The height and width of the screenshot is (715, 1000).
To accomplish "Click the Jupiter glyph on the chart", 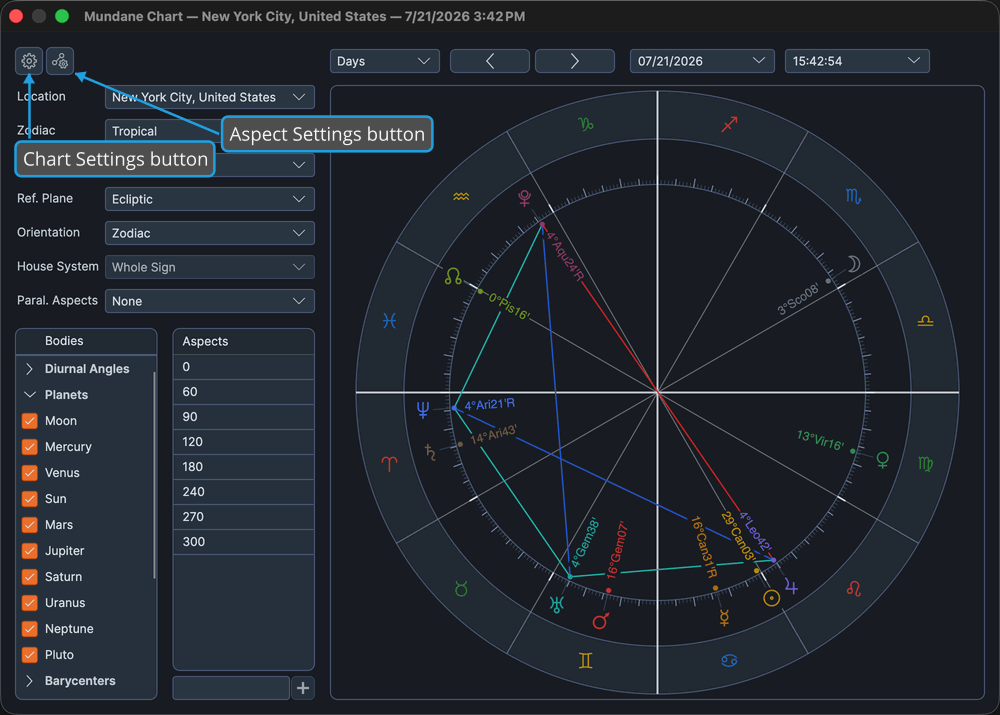I will click(791, 586).
